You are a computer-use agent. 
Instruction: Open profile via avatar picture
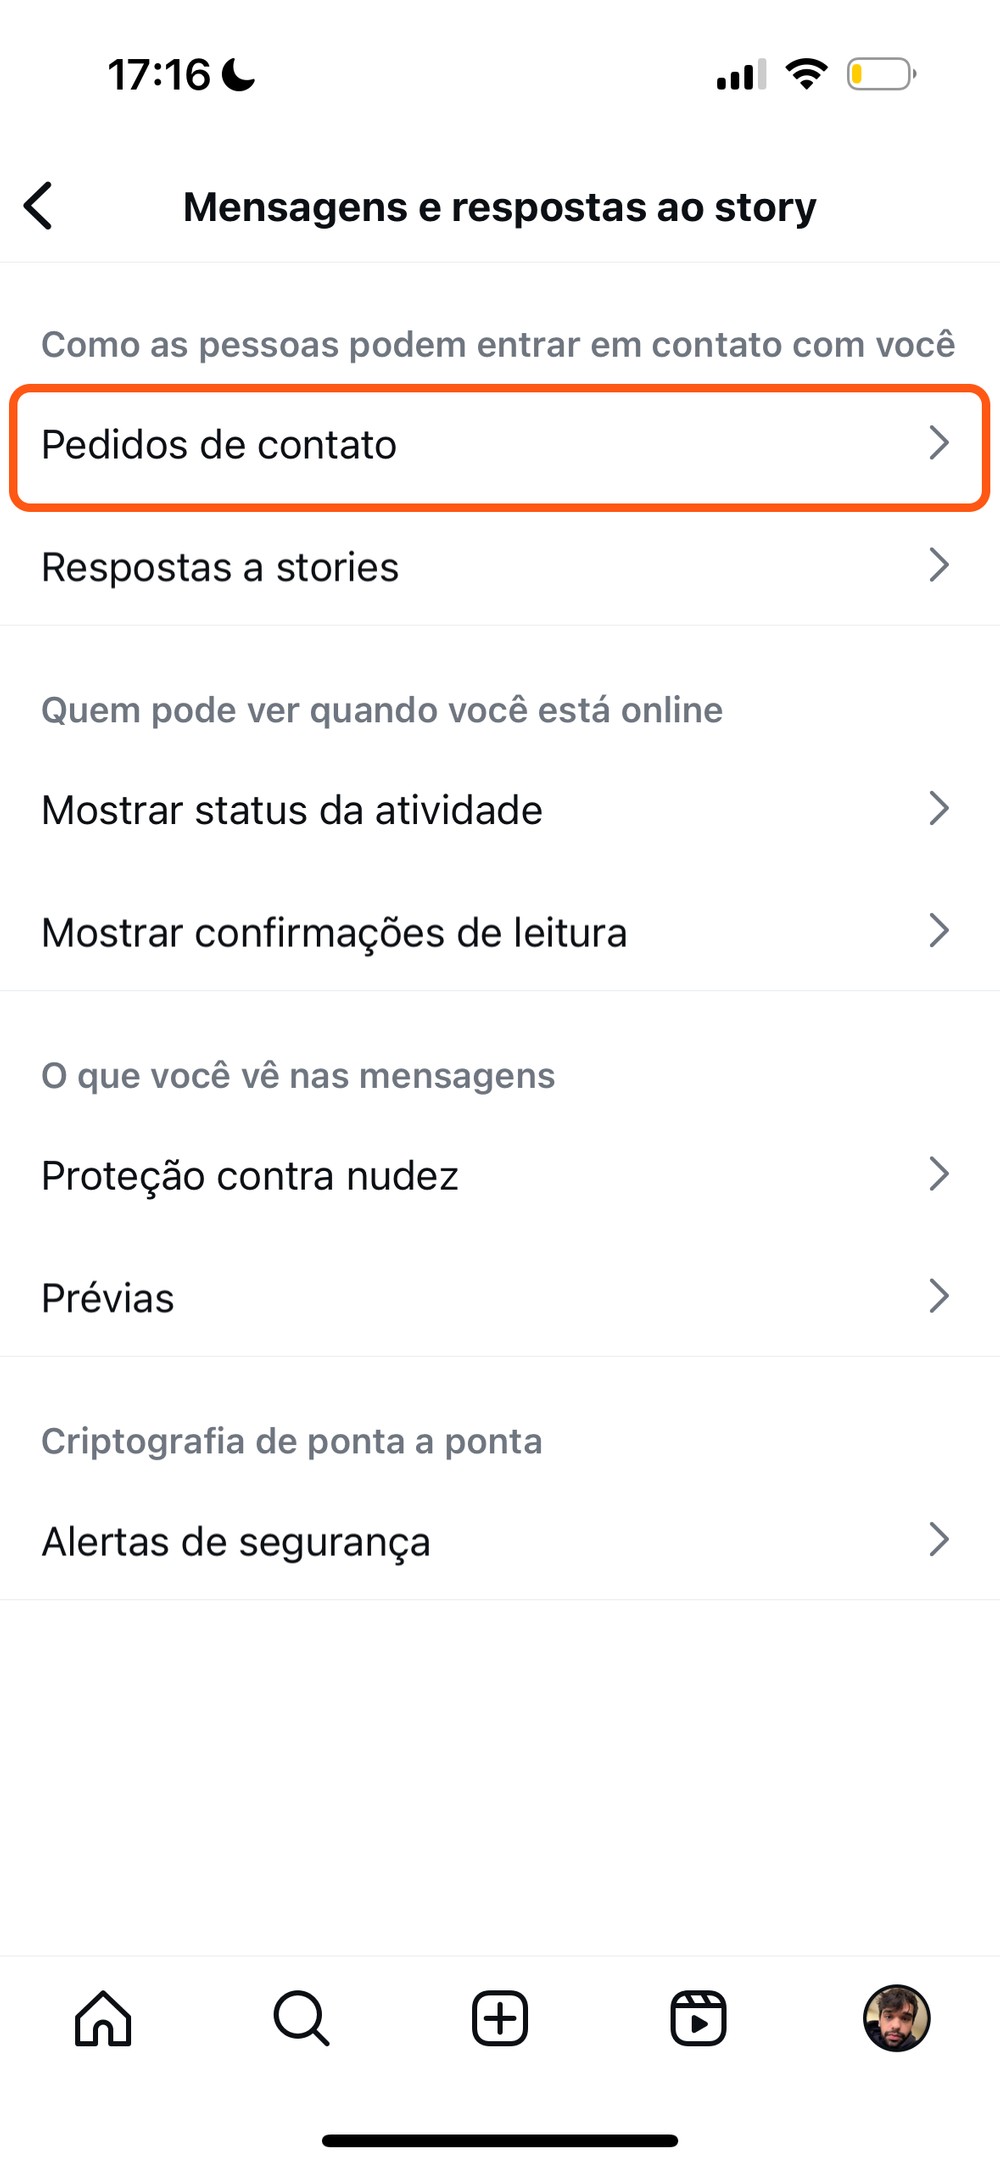pos(896,2018)
